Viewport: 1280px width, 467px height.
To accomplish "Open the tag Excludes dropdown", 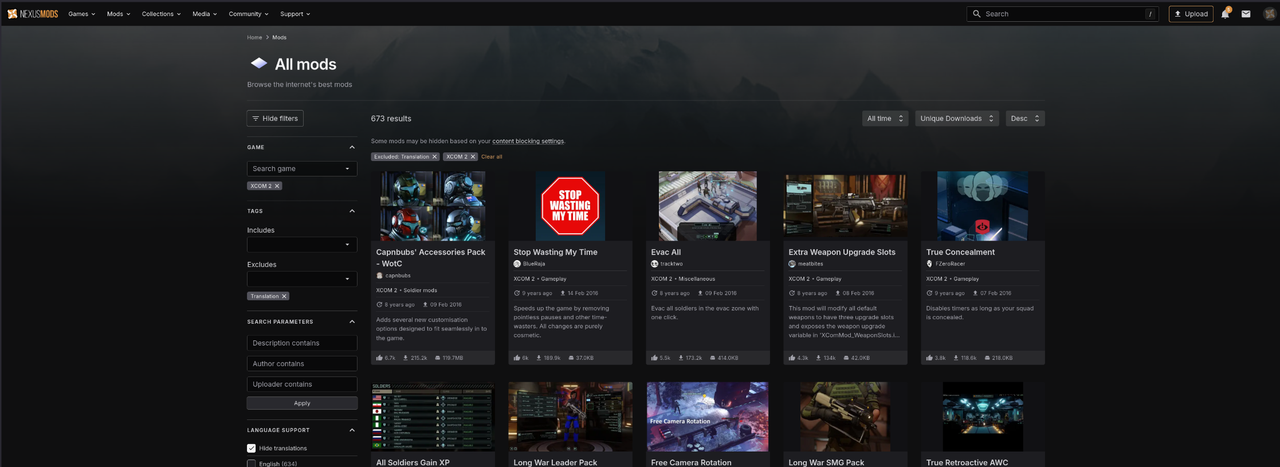I will [302, 279].
